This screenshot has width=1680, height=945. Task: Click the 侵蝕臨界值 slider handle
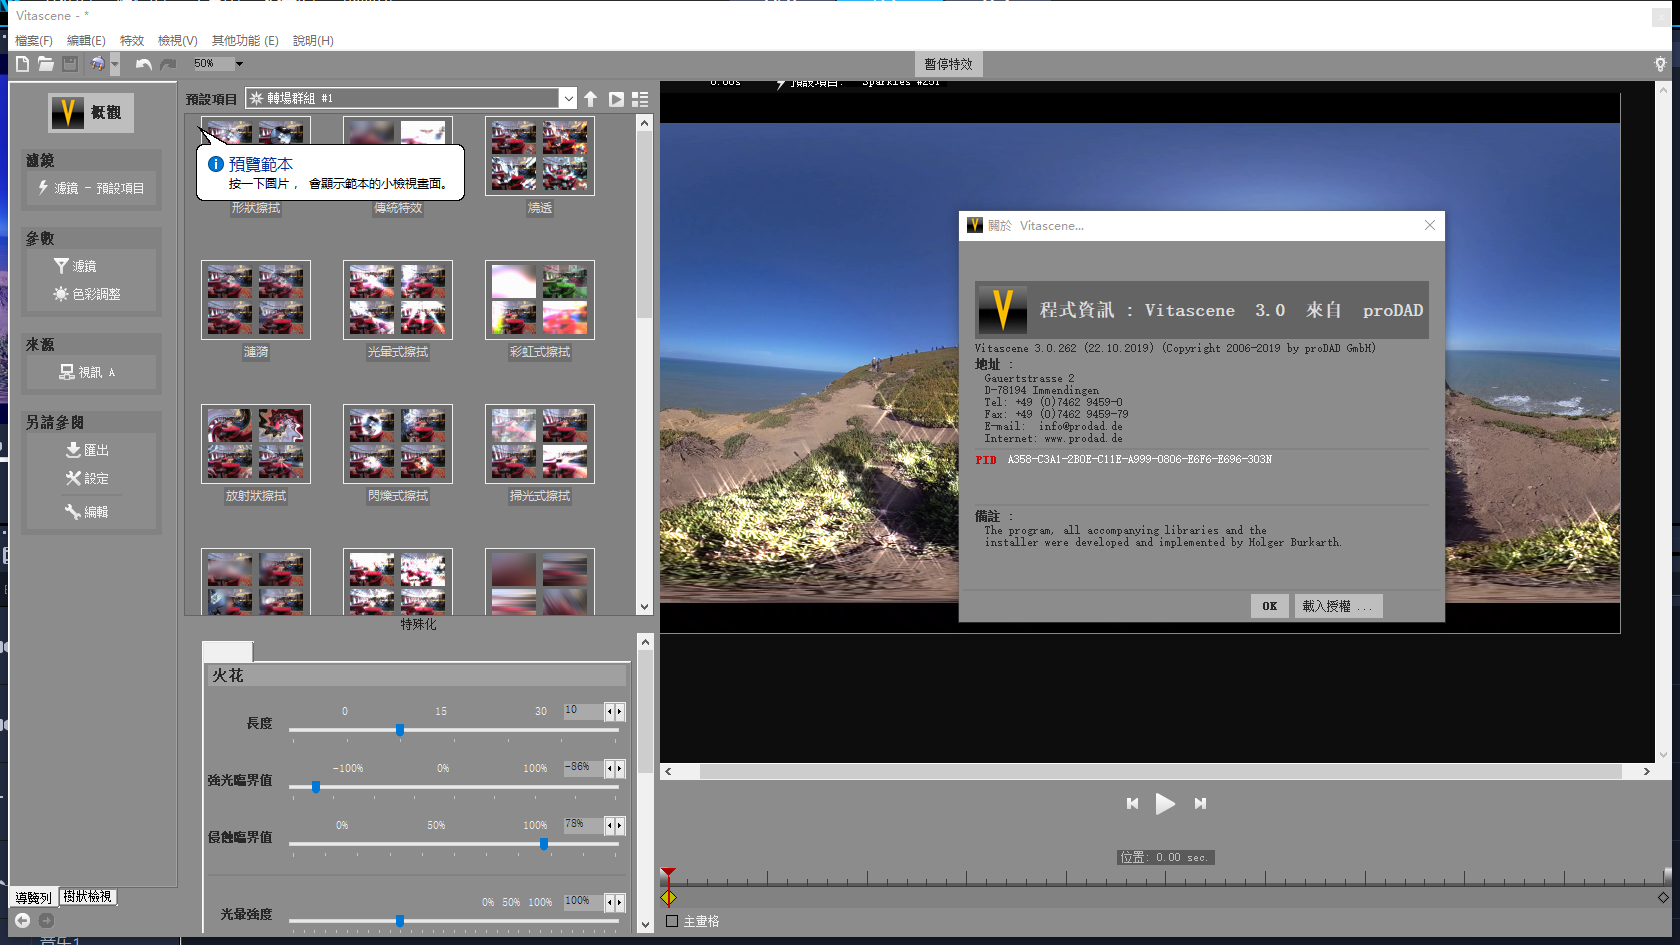544,844
